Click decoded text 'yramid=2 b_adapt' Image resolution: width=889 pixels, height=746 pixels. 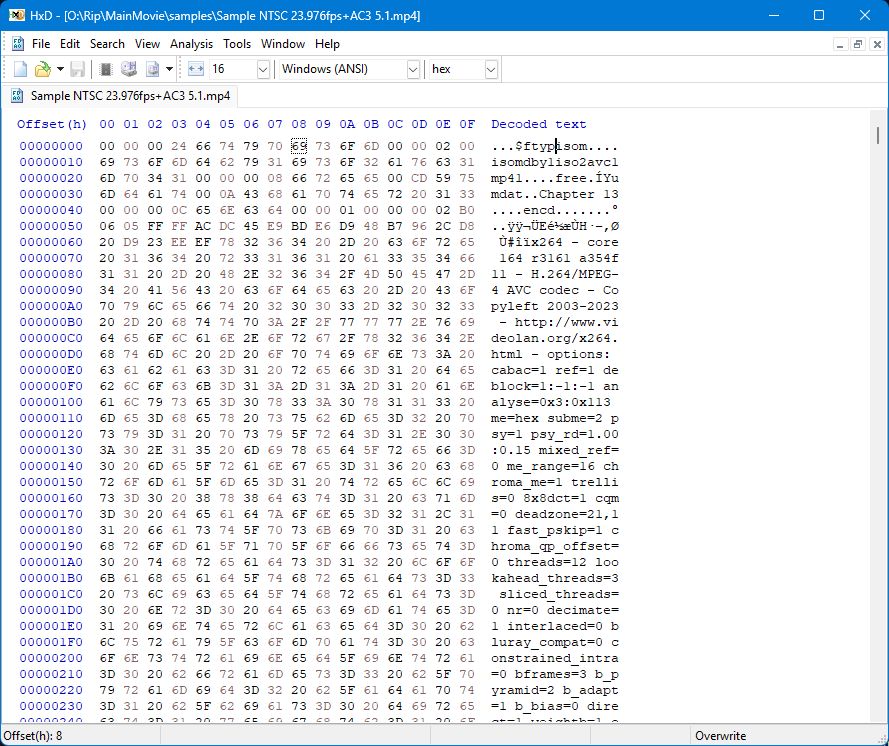coord(554,690)
